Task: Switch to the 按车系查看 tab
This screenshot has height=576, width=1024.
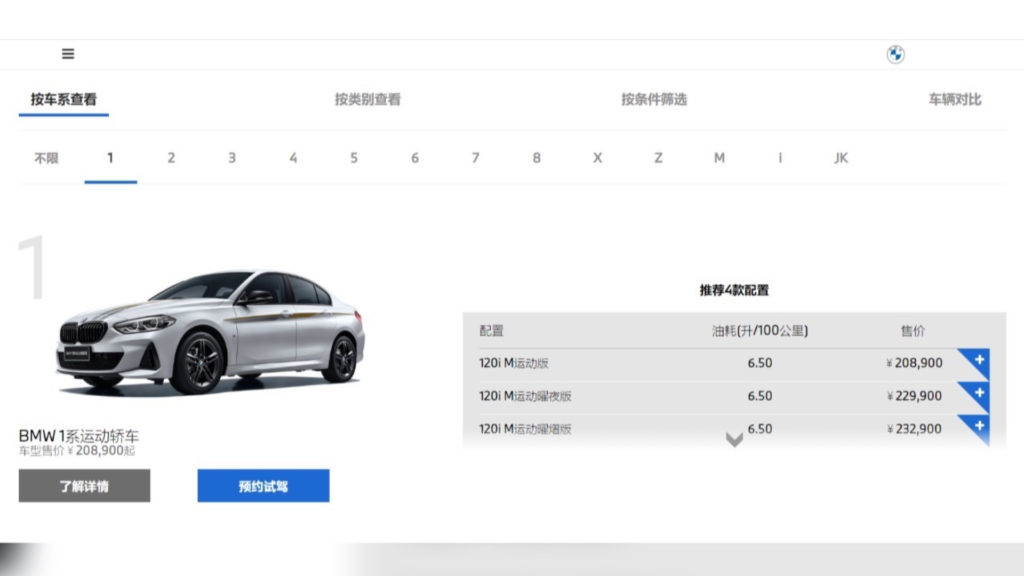Action: 63,99
